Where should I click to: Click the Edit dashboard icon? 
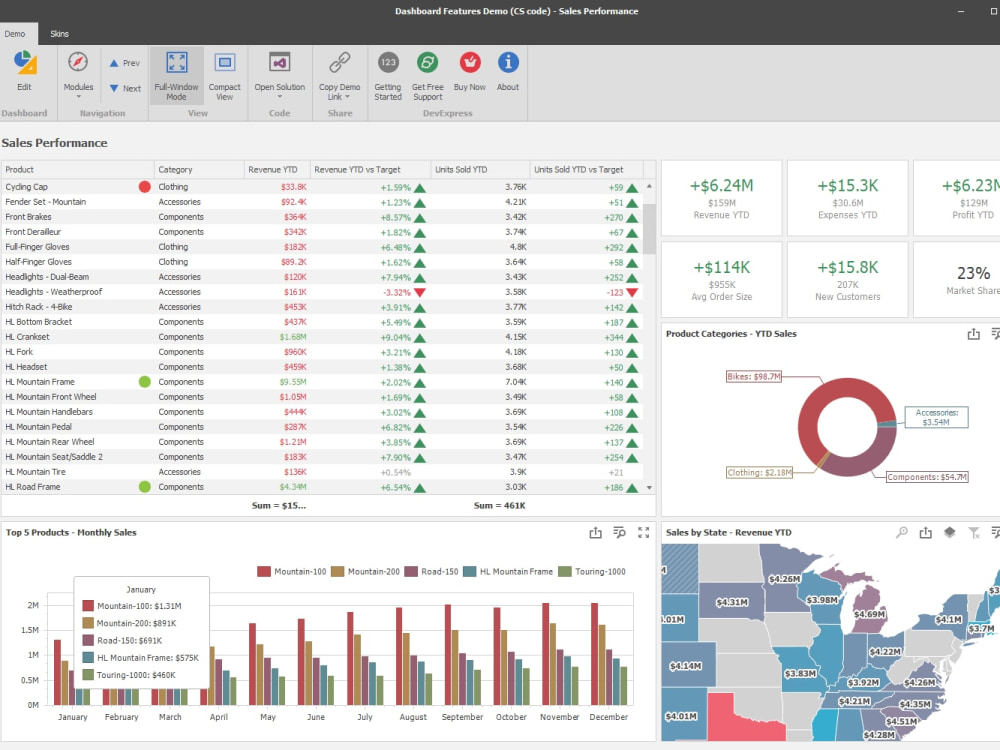[x=24, y=63]
